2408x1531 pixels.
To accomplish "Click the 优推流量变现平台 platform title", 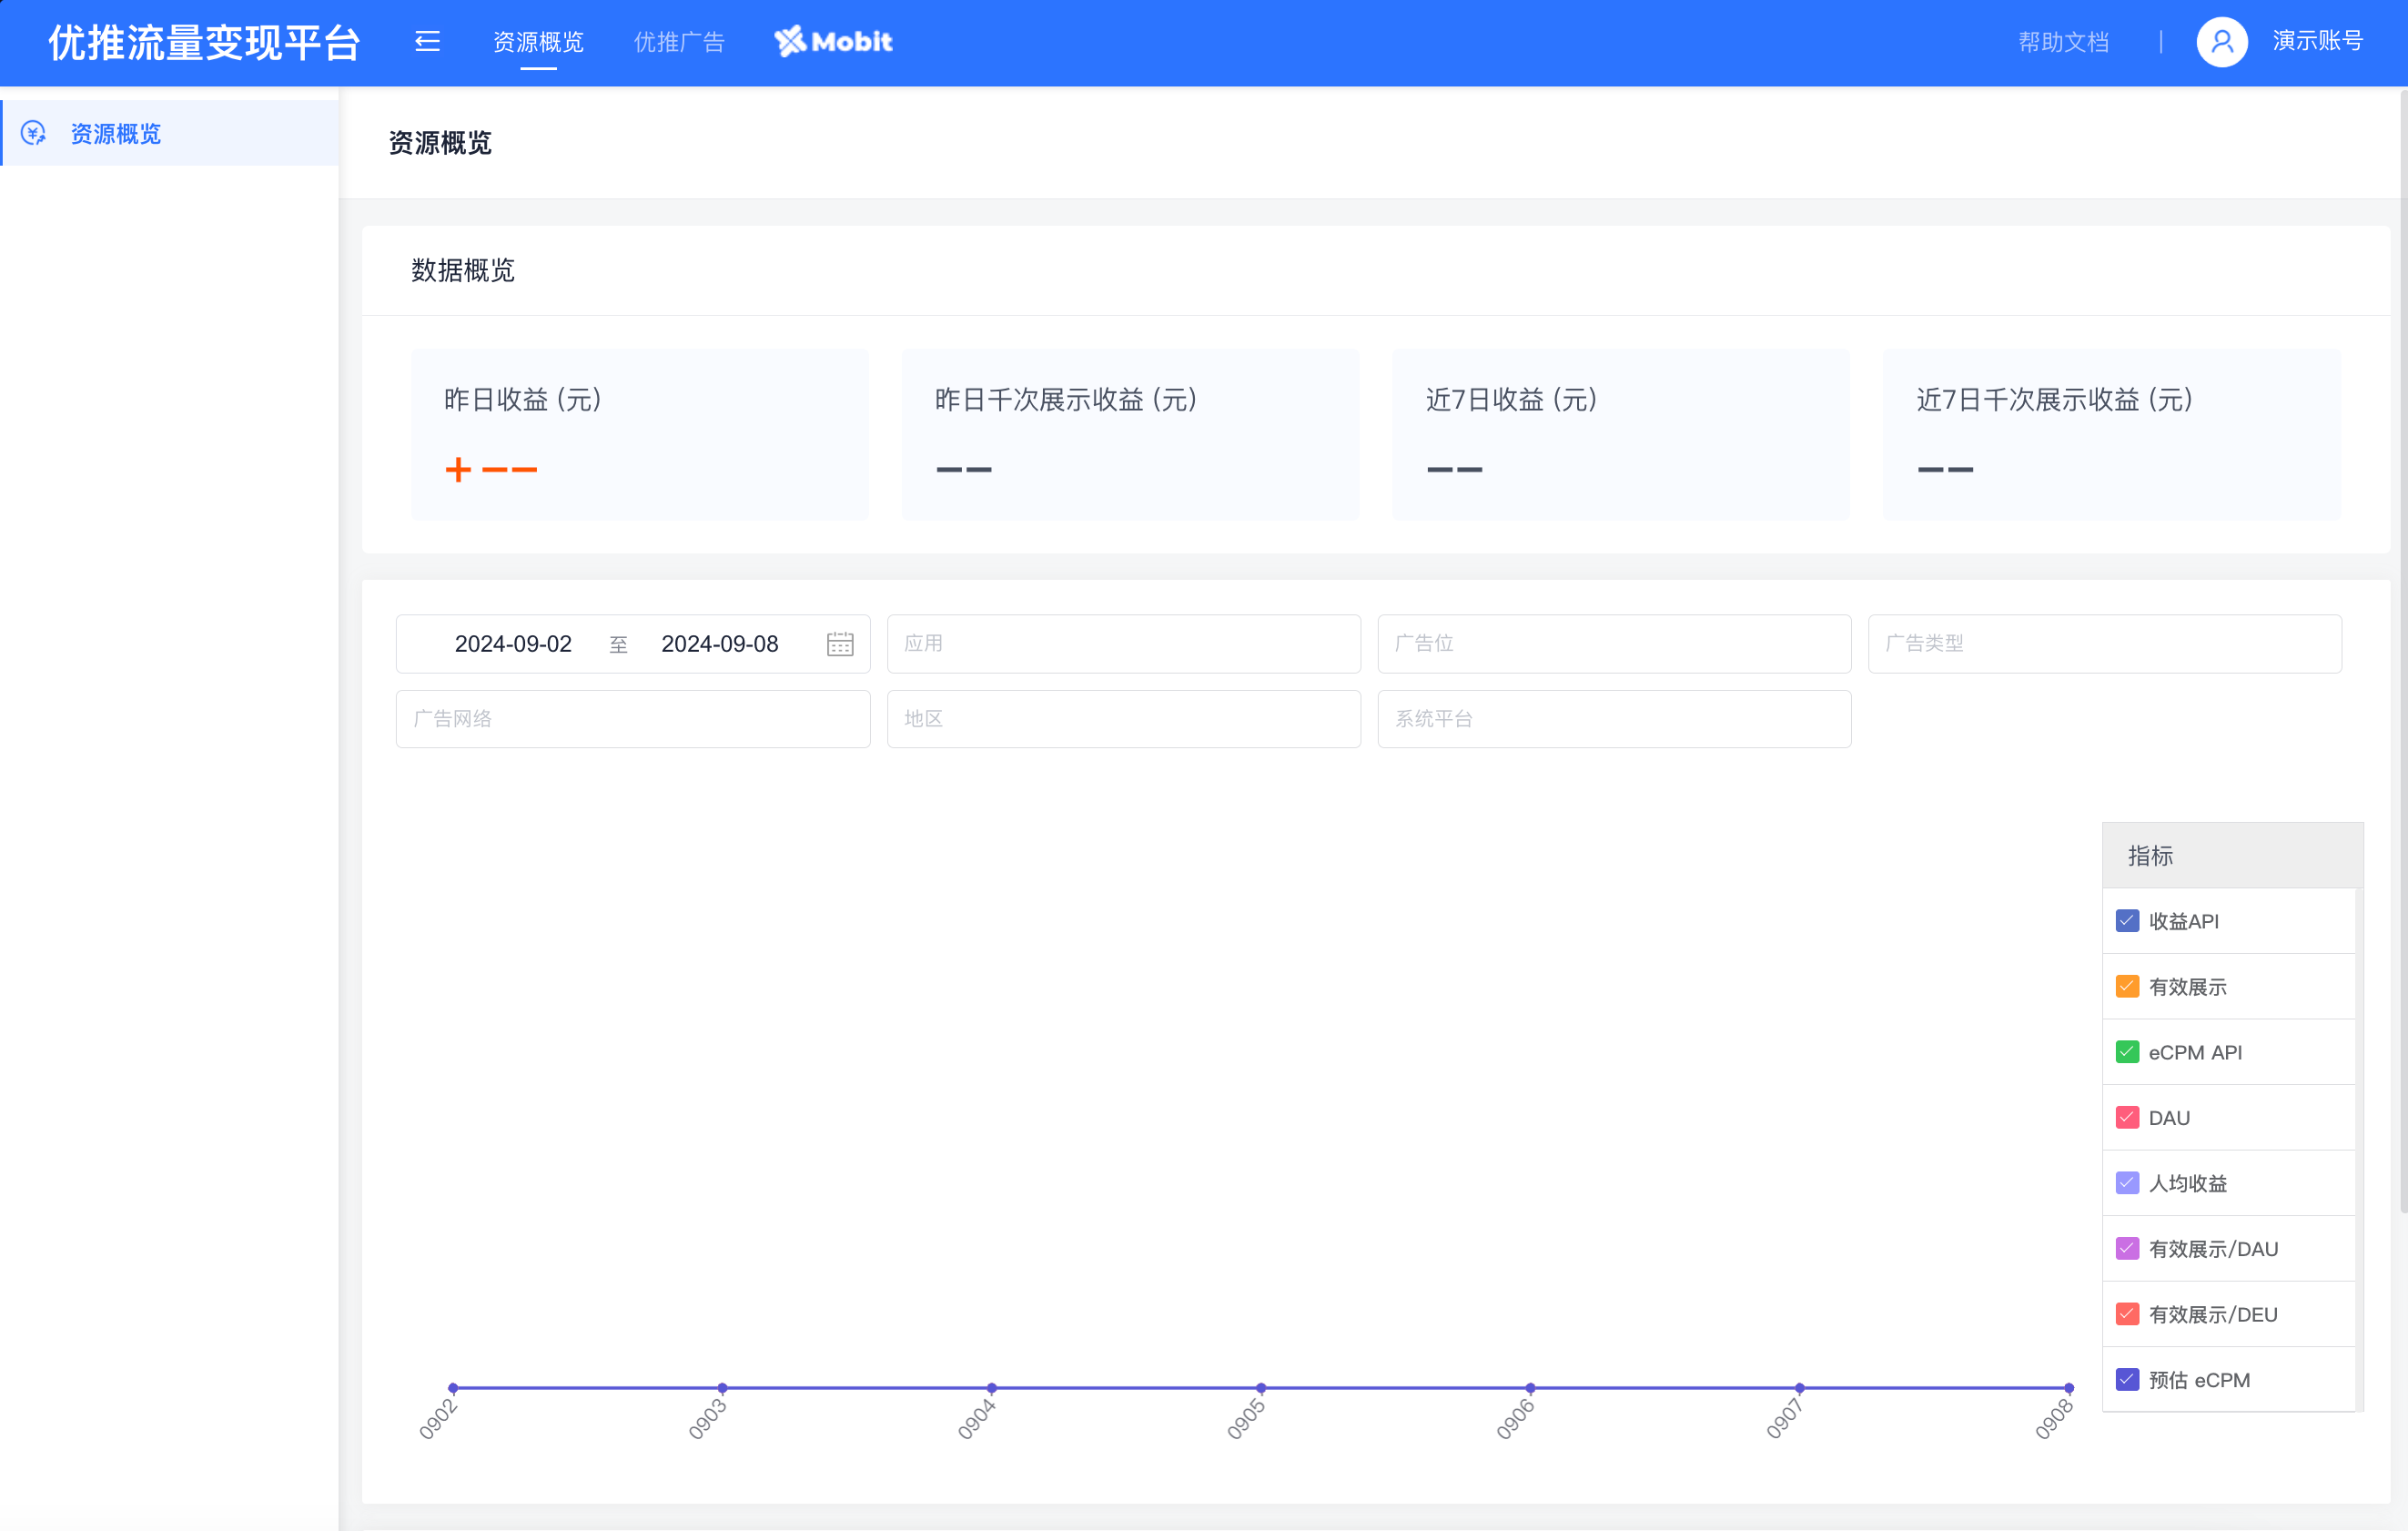I will tap(204, 42).
